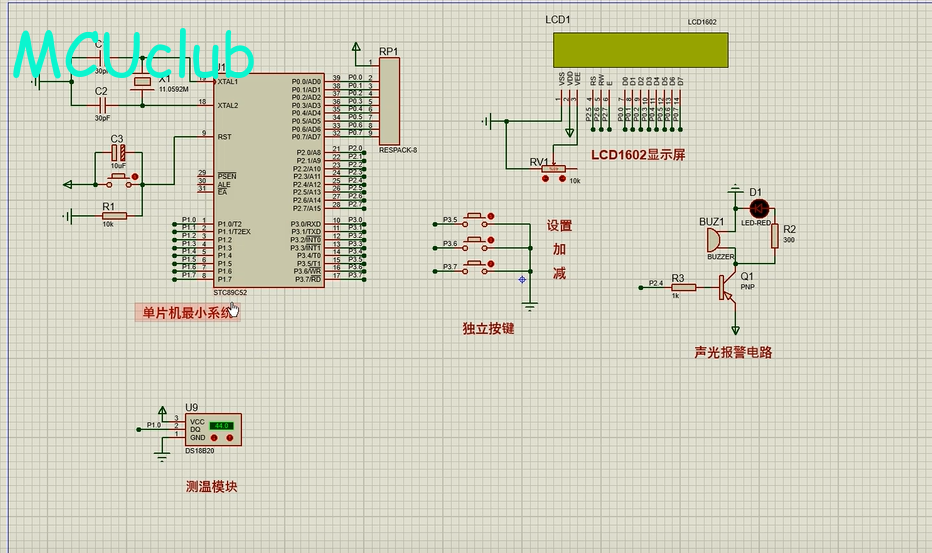The height and width of the screenshot is (553, 932).
Task: Click the P1.0/T2 pin label on U1
Action: [x=229, y=224]
